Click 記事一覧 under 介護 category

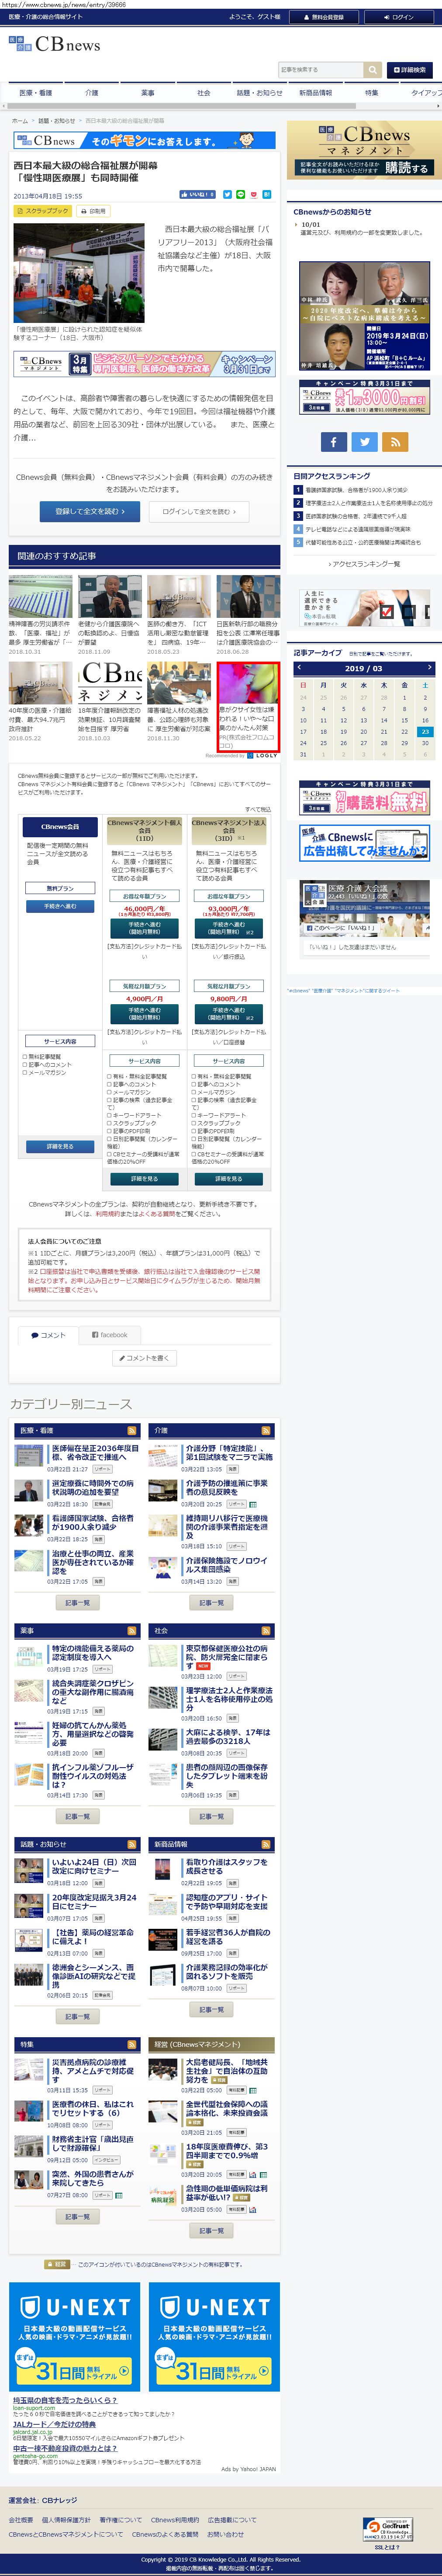[x=211, y=1603]
